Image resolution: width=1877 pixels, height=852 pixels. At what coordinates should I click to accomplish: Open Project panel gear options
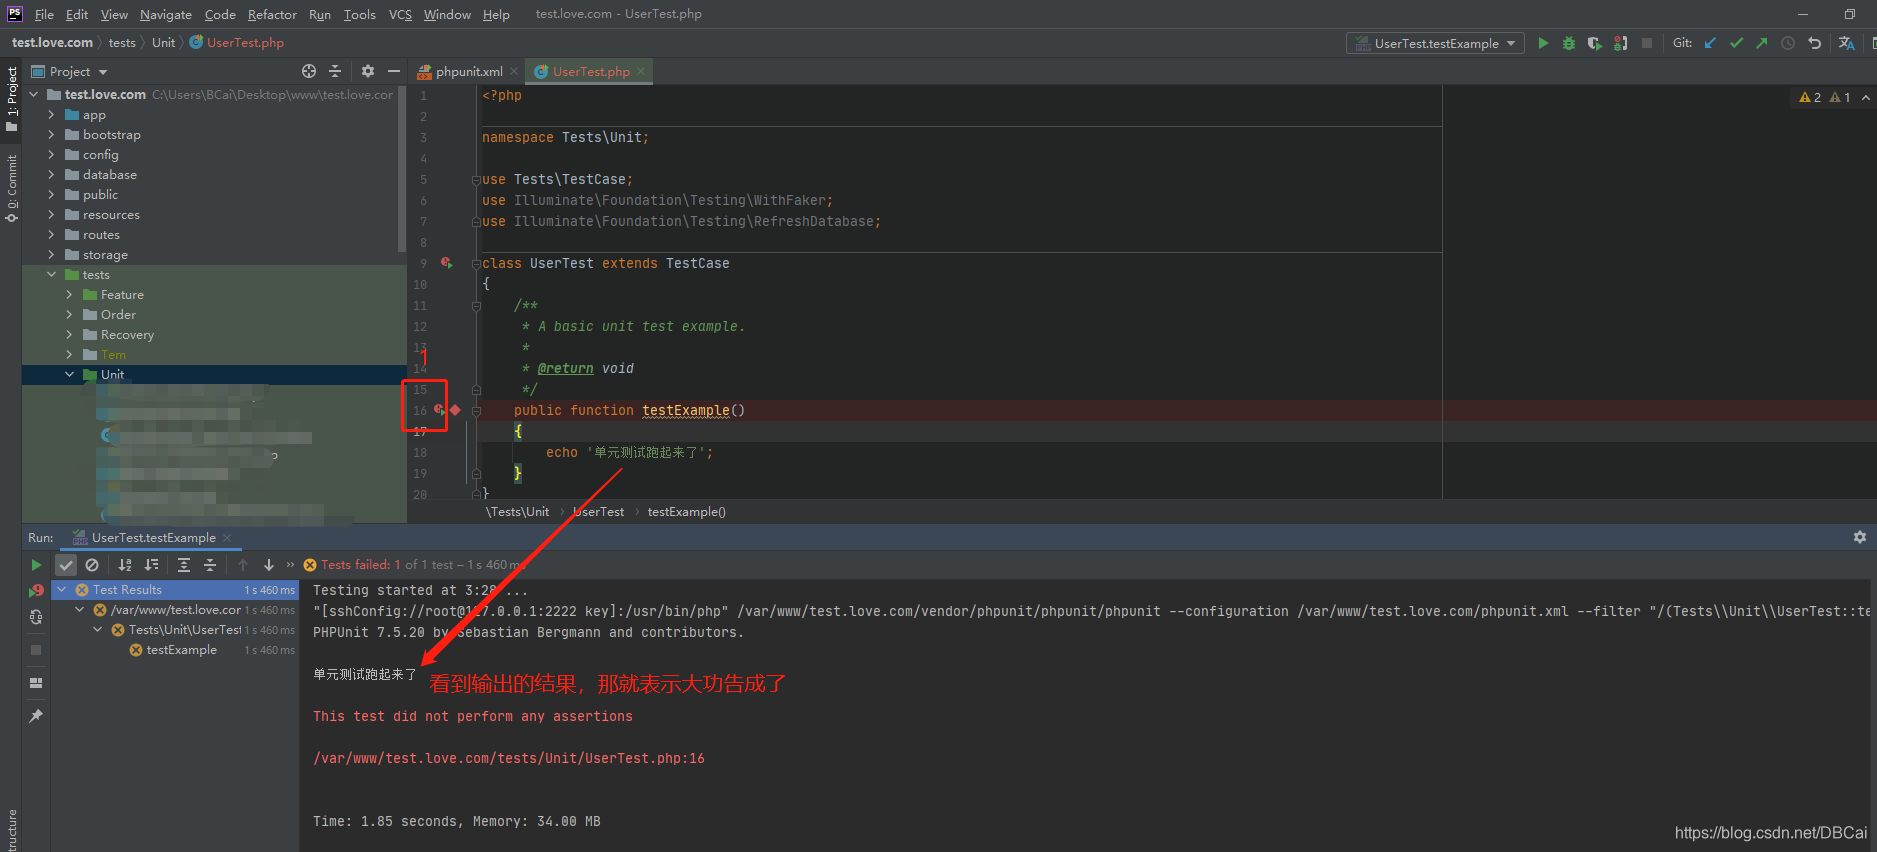point(367,71)
